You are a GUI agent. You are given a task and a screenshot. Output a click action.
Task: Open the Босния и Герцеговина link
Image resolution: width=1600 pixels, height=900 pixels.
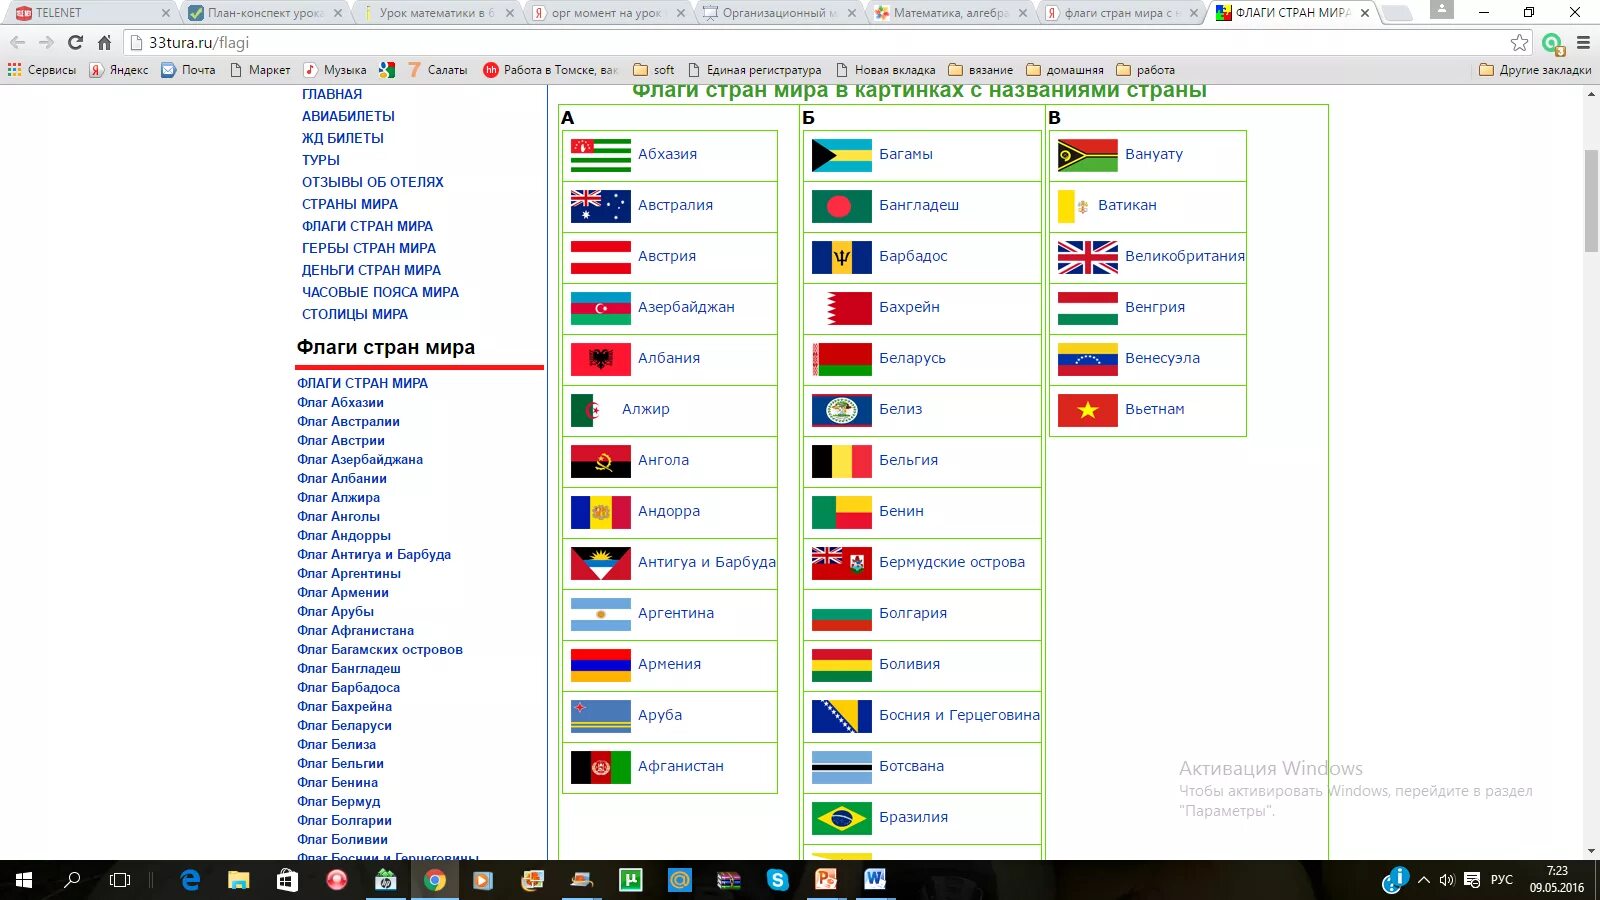click(959, 715)
